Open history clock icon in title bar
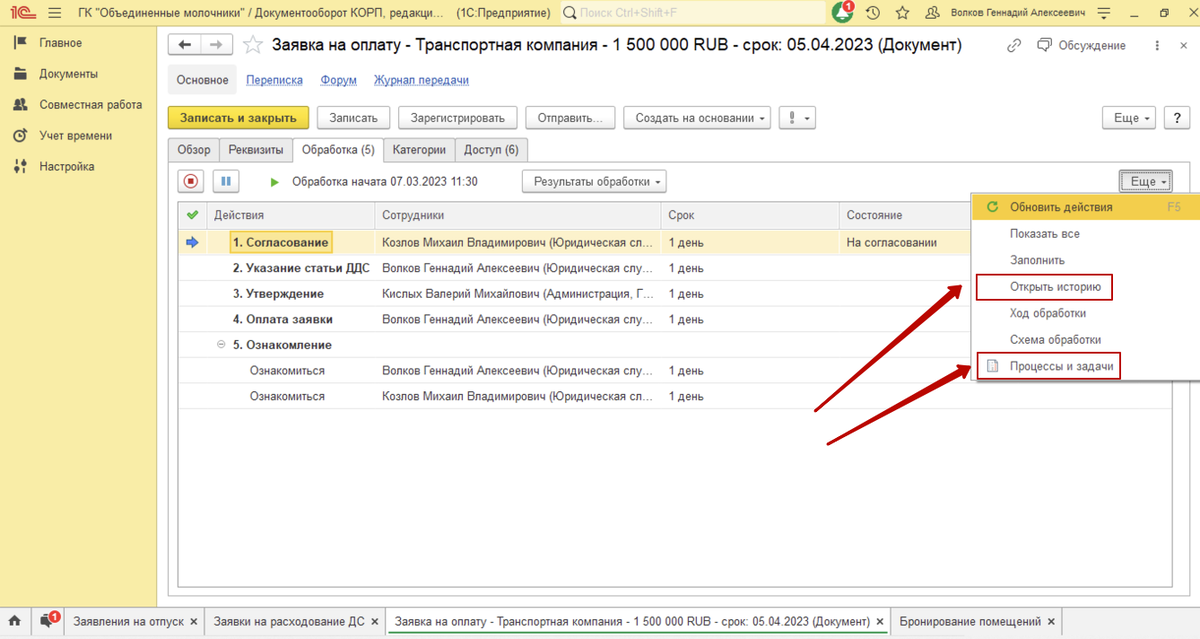The image size is (1200, 639). coord(873,13)
